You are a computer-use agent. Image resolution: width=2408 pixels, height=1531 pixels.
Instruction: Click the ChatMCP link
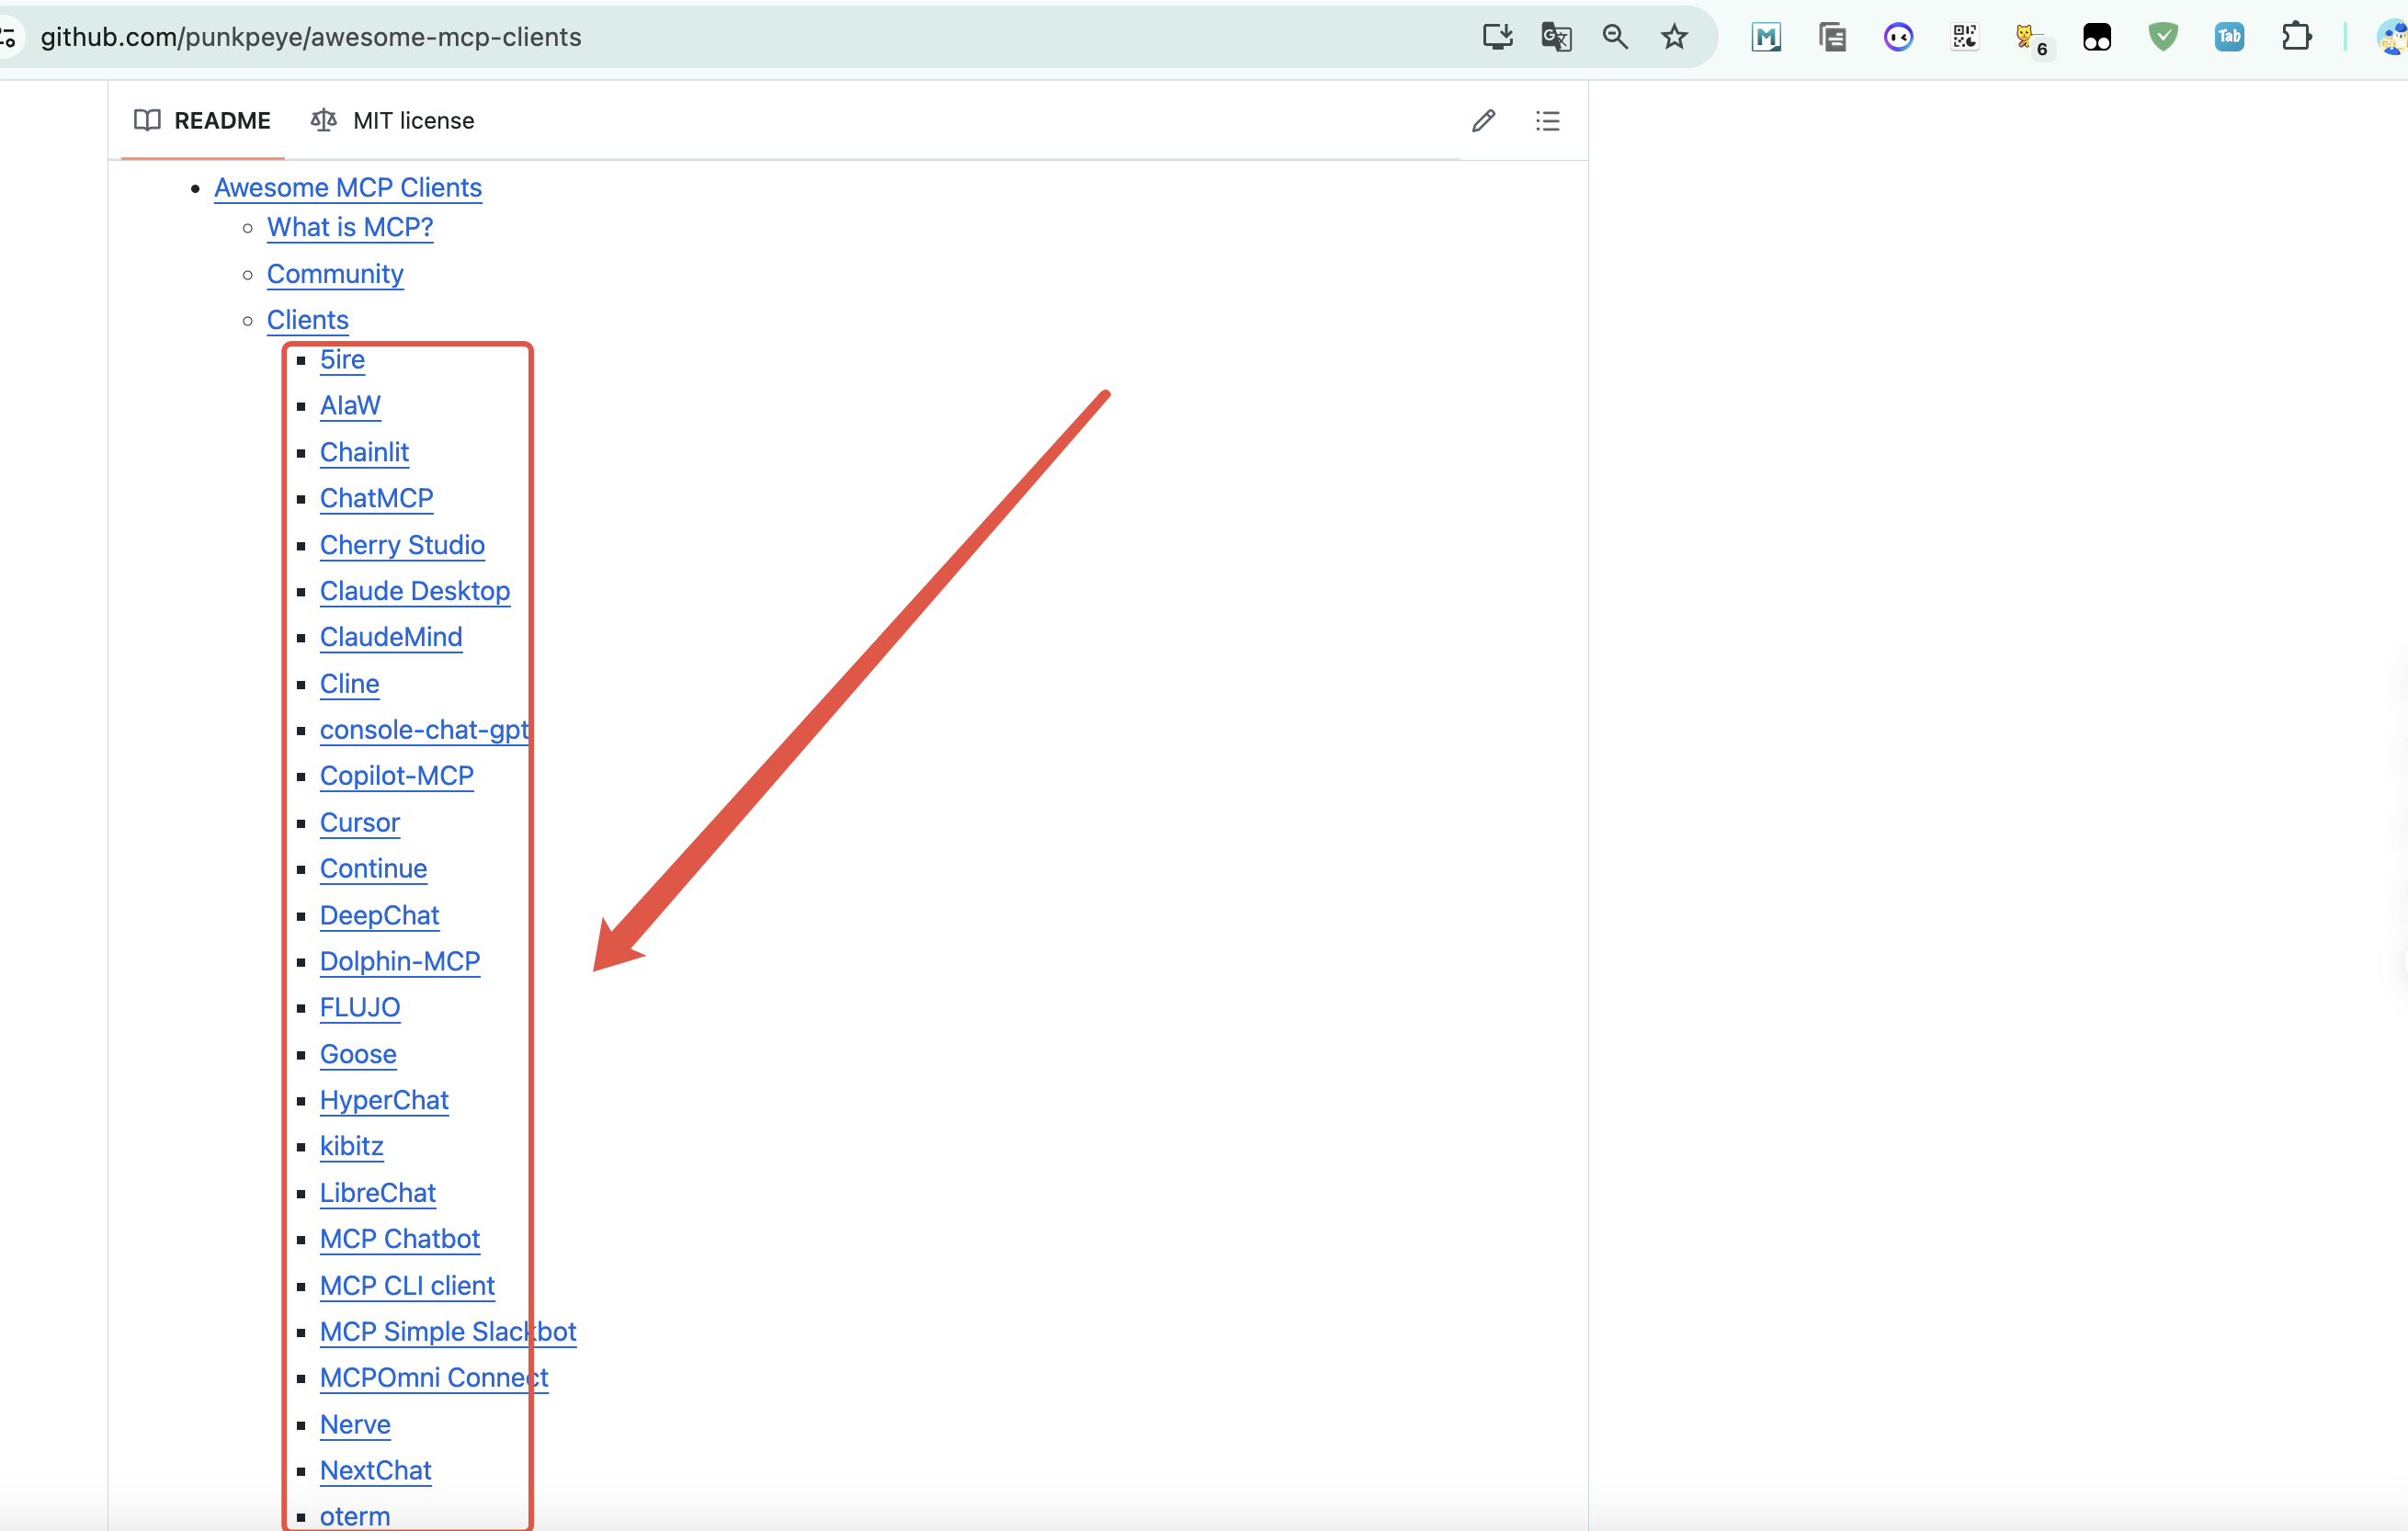[x=377, y=499]
